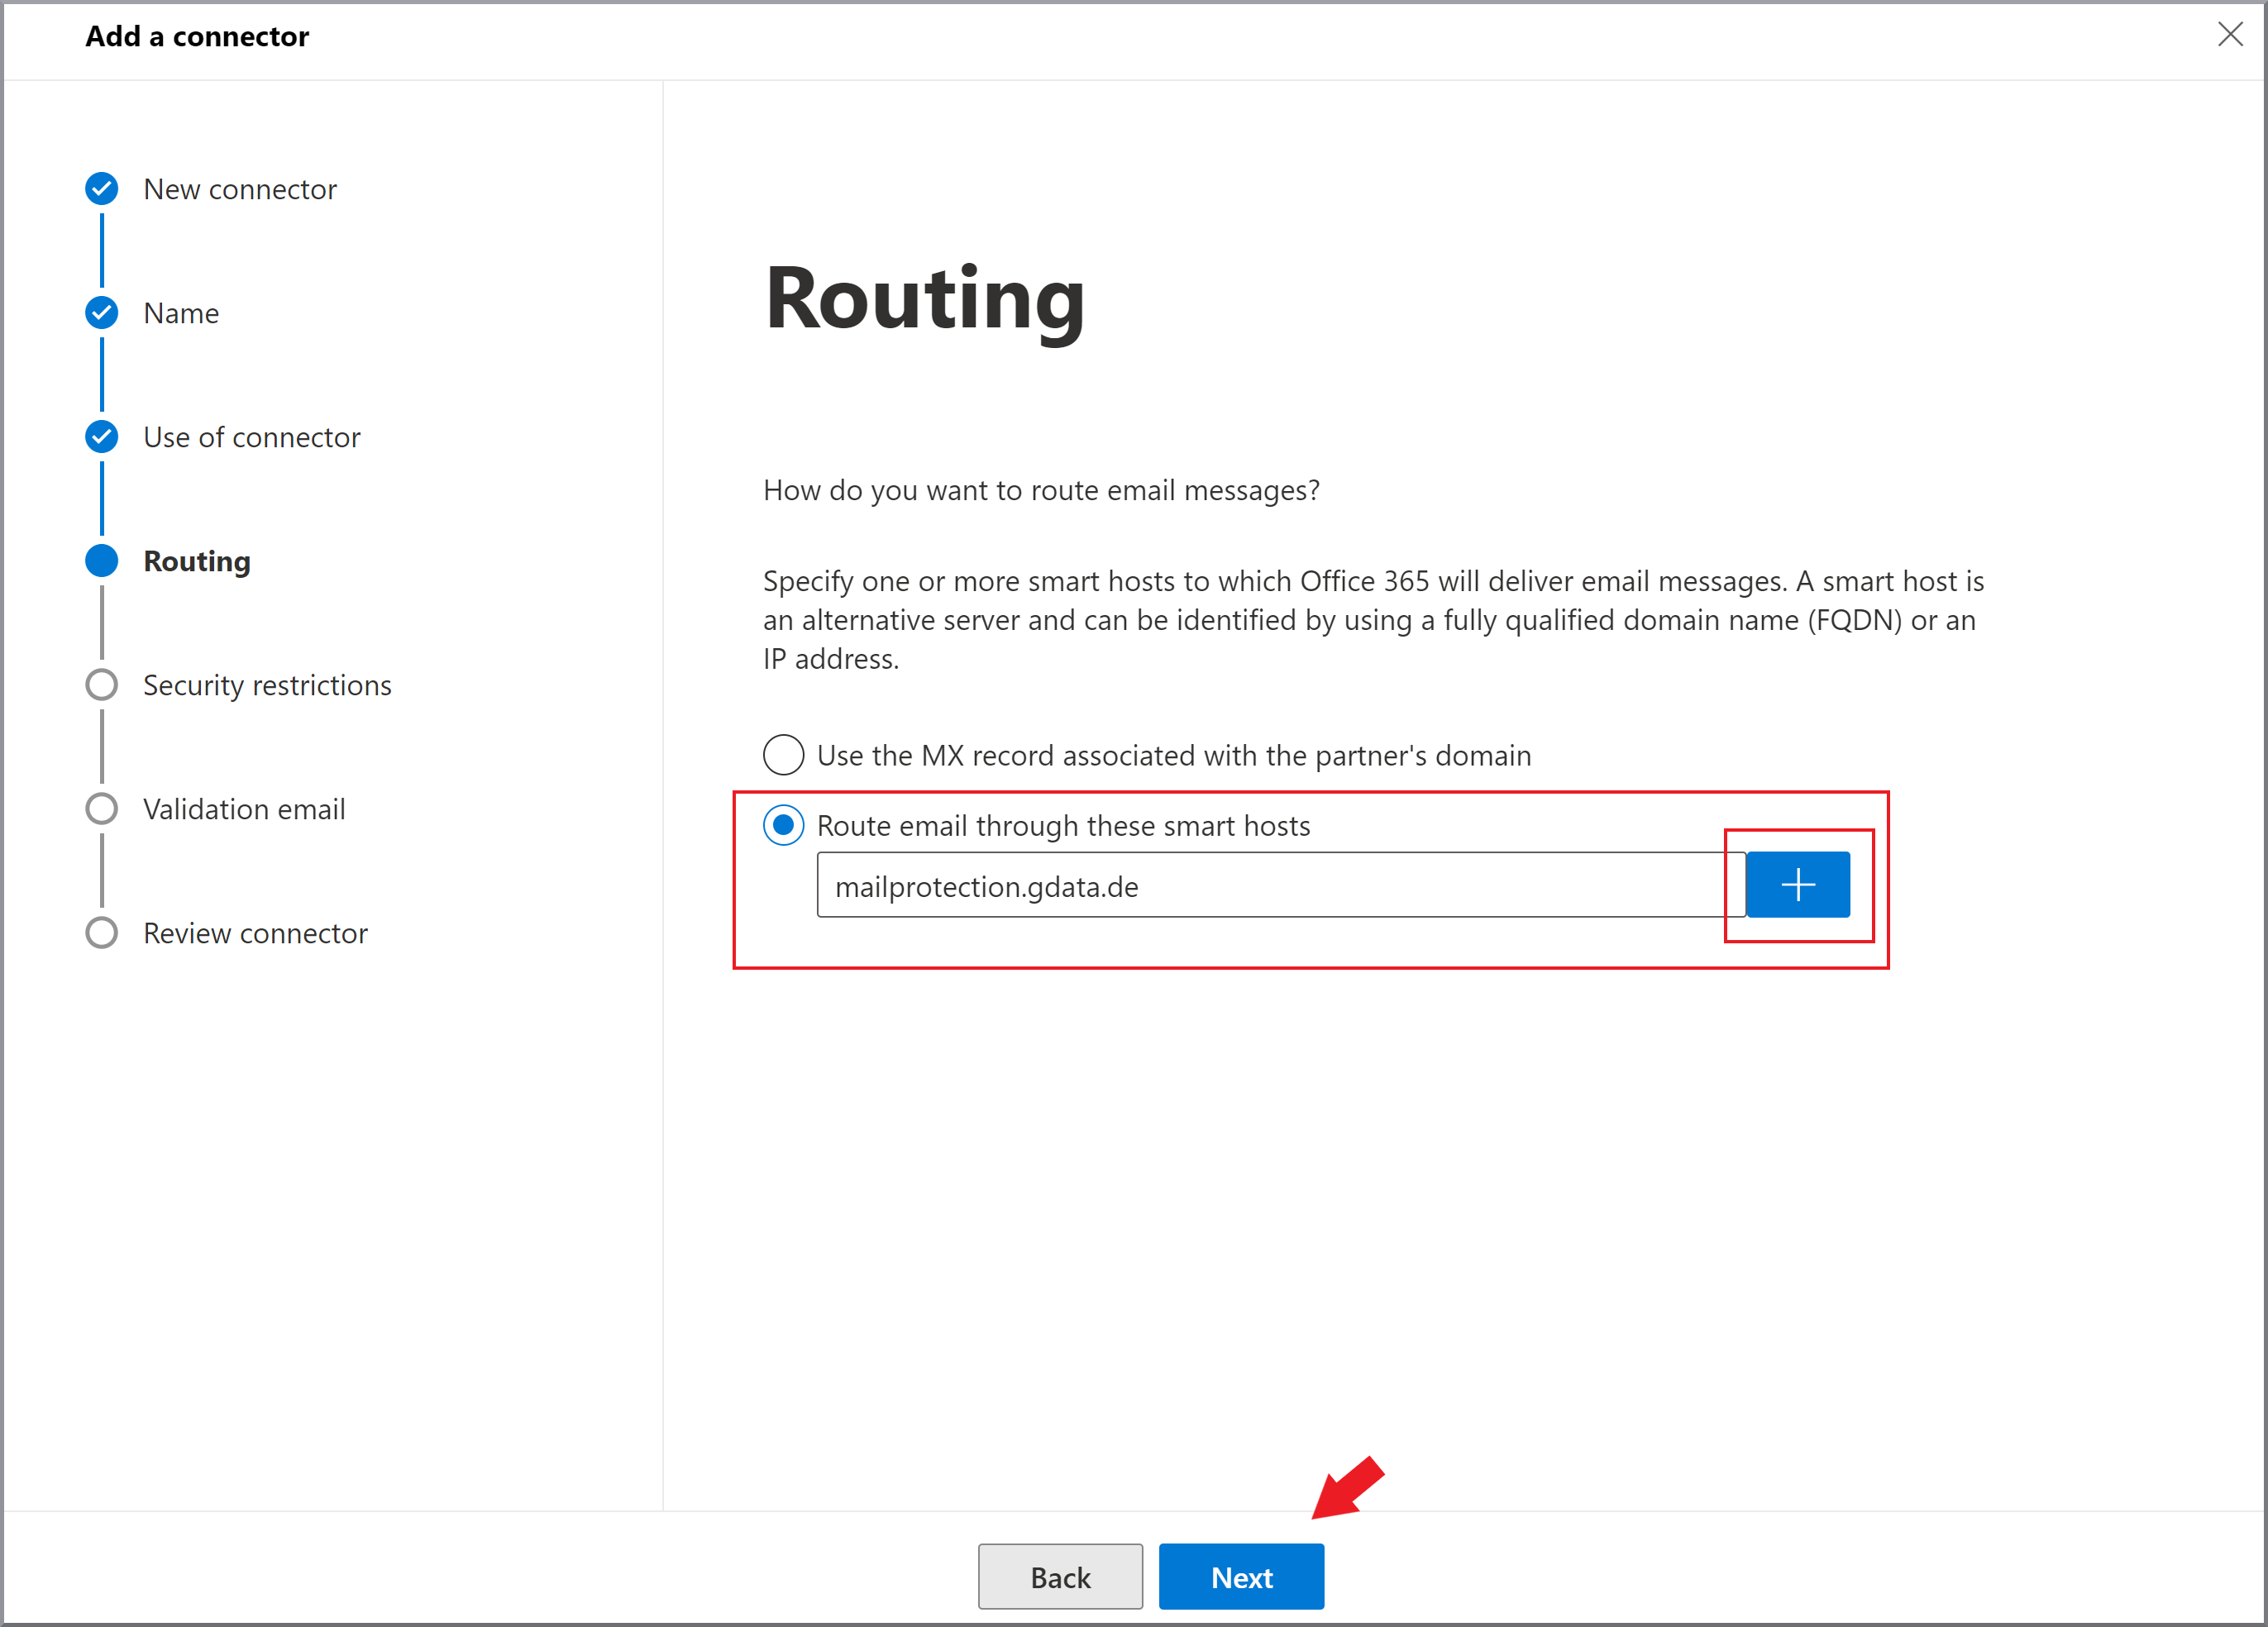Jump to Security restrictions step

pyautogui.click(x=267, y=685)
